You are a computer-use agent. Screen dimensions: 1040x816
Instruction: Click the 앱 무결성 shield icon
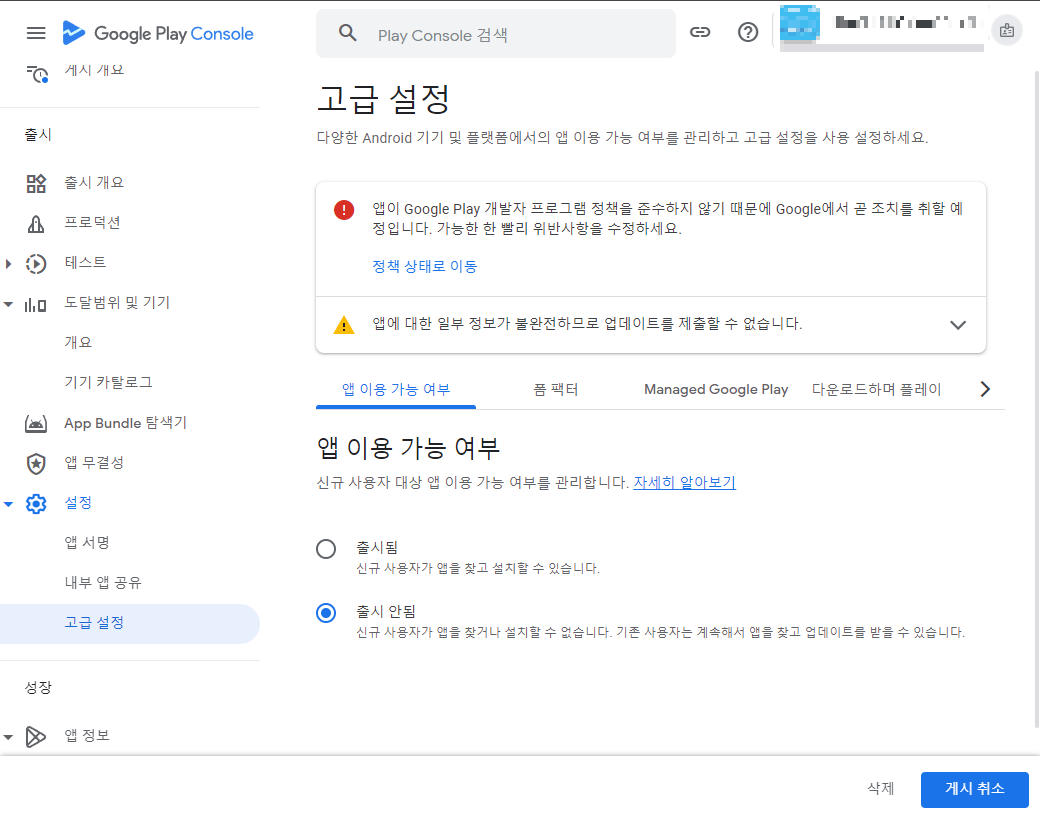[x=36, y=463]
